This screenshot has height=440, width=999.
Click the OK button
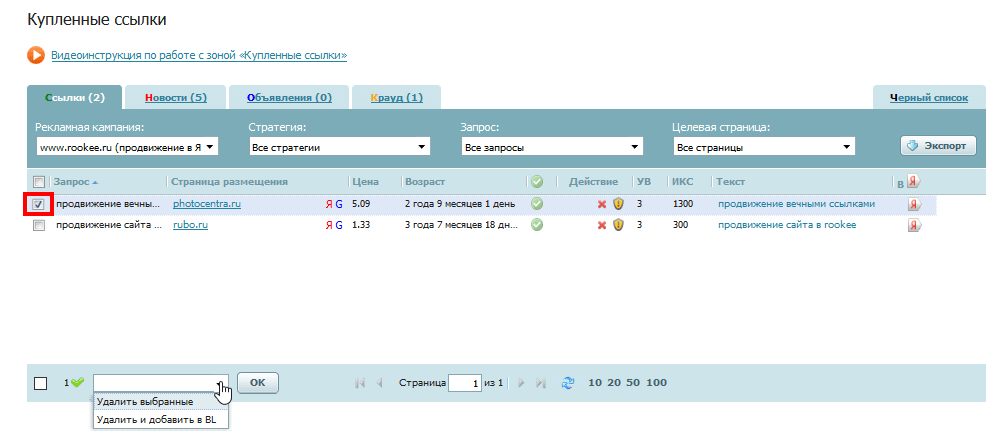pos(257,383)
